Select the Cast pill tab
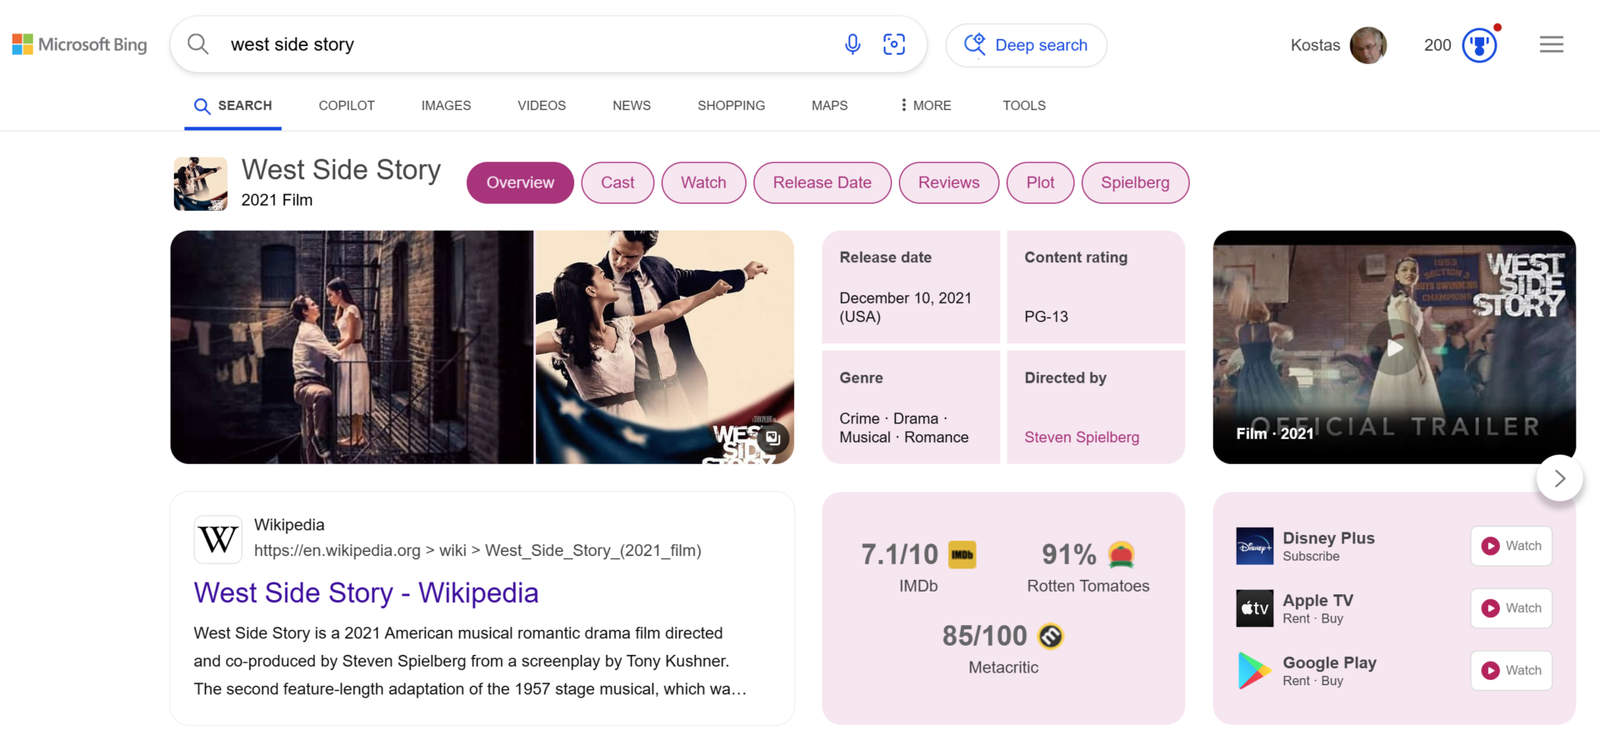Image resolution: width=1600 pixels, height=730 pixels. point(617,183)
